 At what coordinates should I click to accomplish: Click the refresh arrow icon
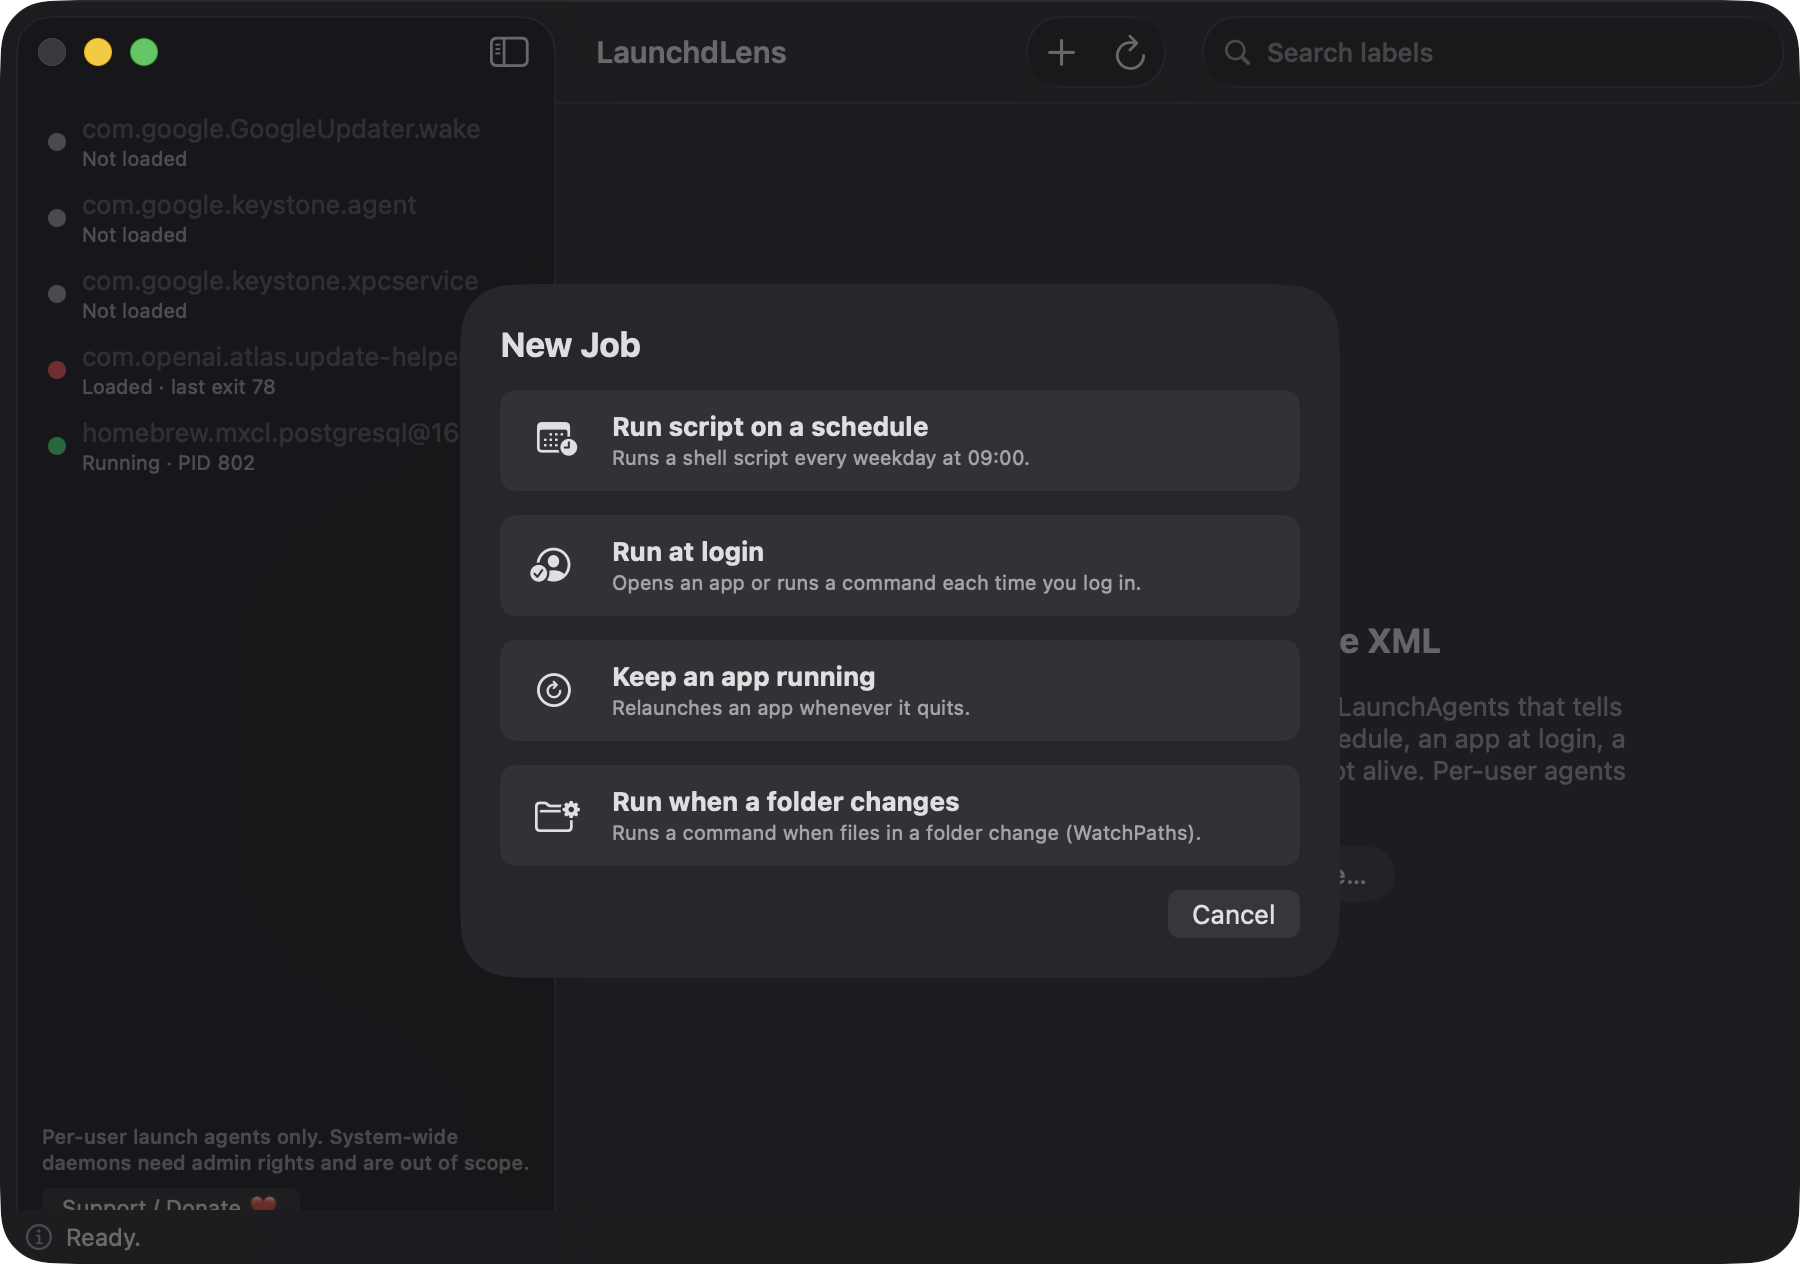coord(1130,52)
